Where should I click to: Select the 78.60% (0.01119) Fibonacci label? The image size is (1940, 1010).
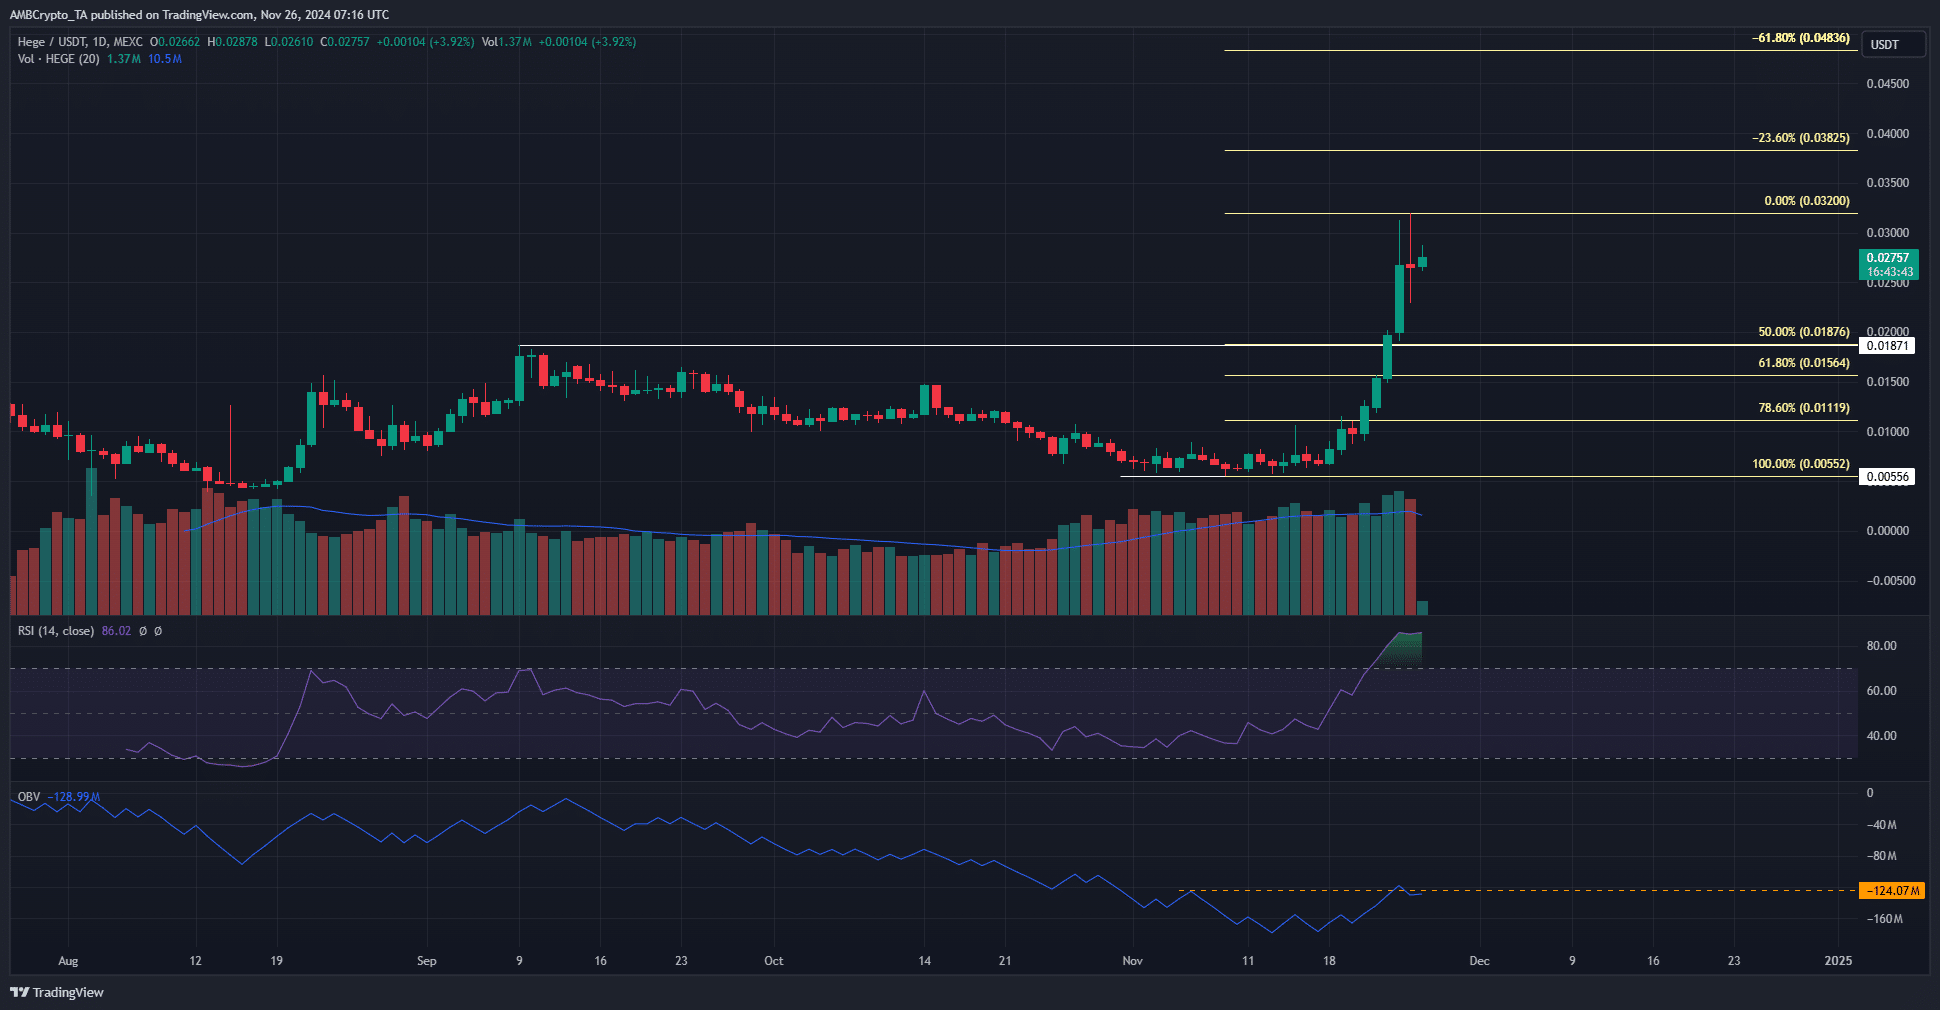coord(1804,408)
